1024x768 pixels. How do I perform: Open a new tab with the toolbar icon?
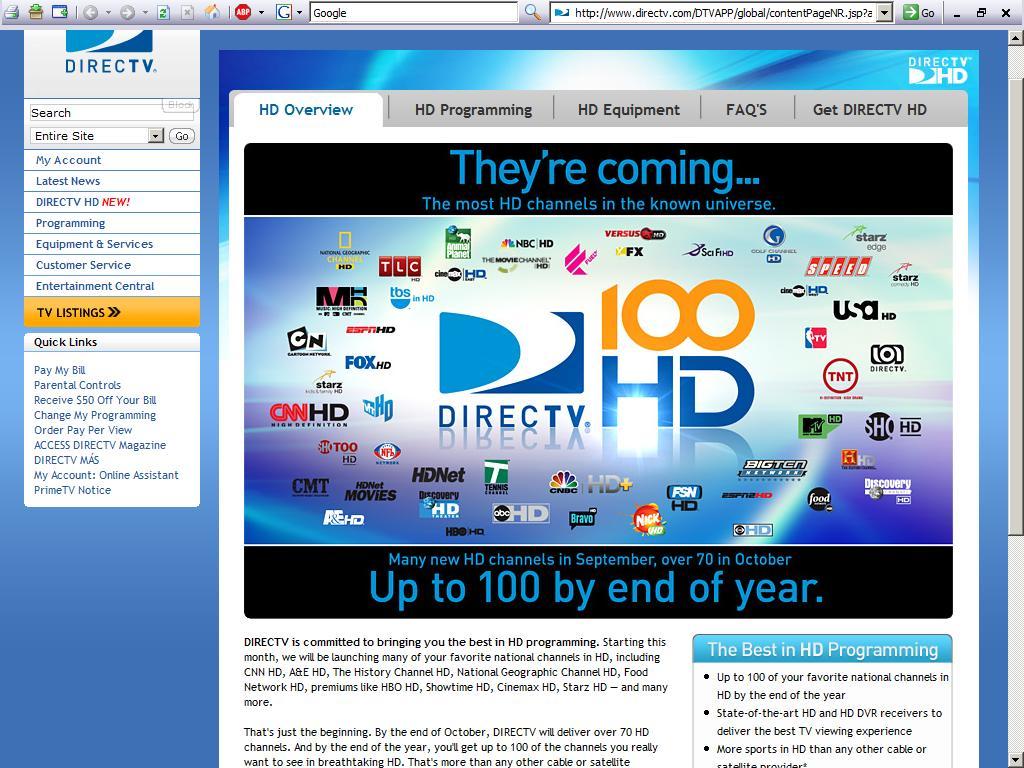click(x=60, y=12)
